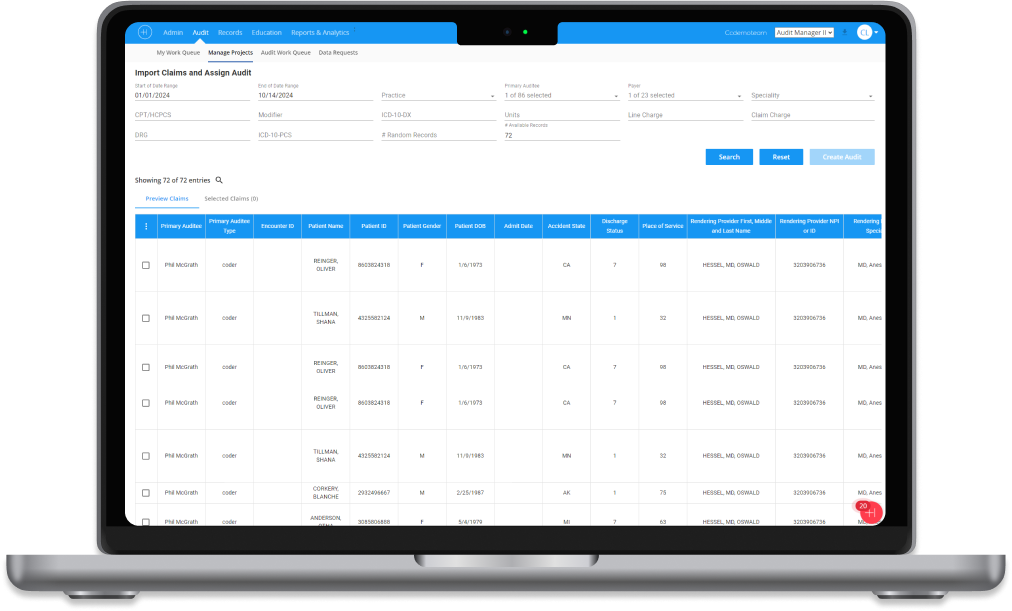Check the first claim row checkbox

146,265
